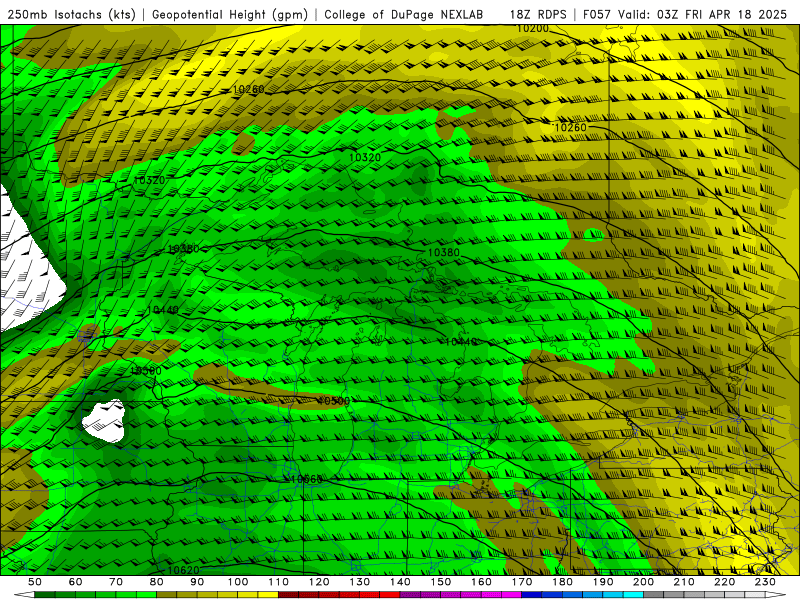Click the "Geopotential Height (gpm)" header text

point(230,14)
